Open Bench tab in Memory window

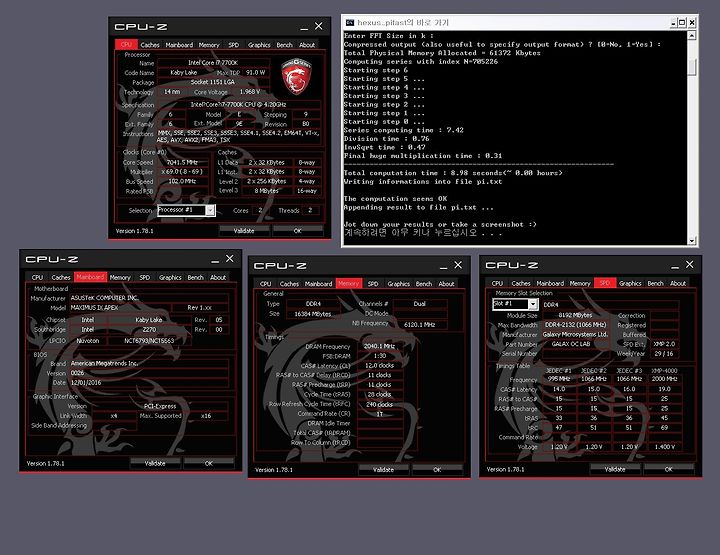point(423,284)
